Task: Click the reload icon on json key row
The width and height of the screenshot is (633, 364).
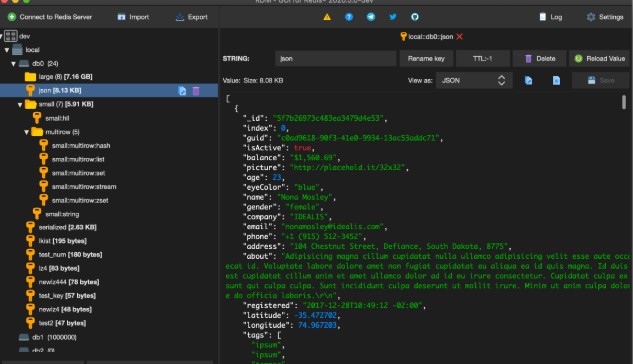Action: pos(182,91)
